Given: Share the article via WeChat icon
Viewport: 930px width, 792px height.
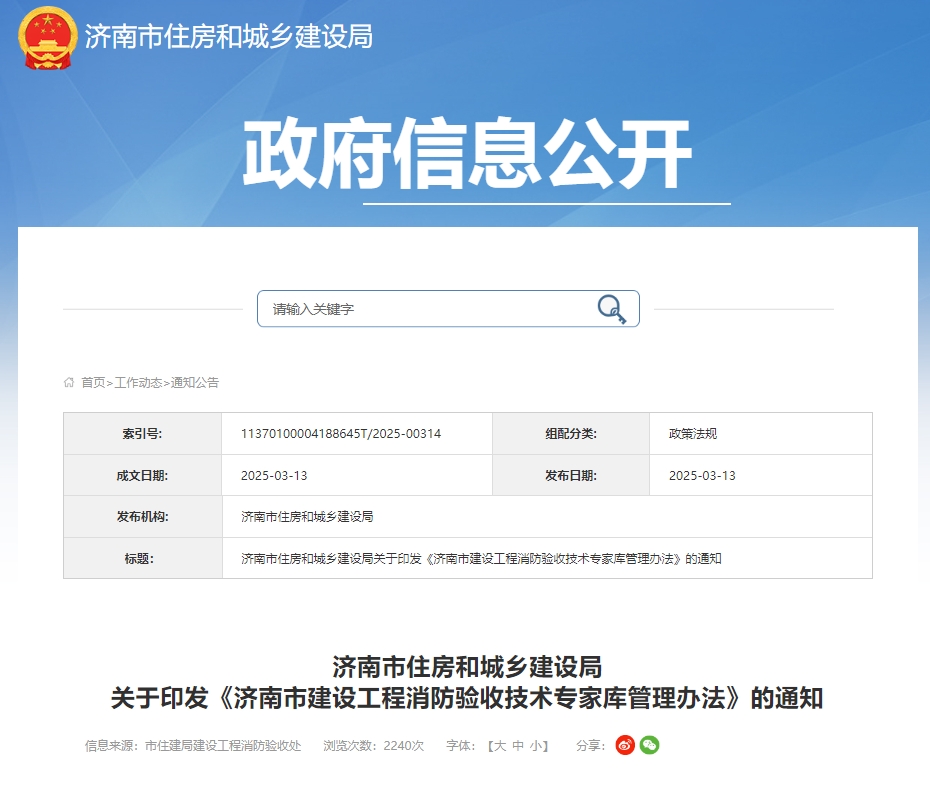Looking at the screenshot, I should click(x=650, y=745).
